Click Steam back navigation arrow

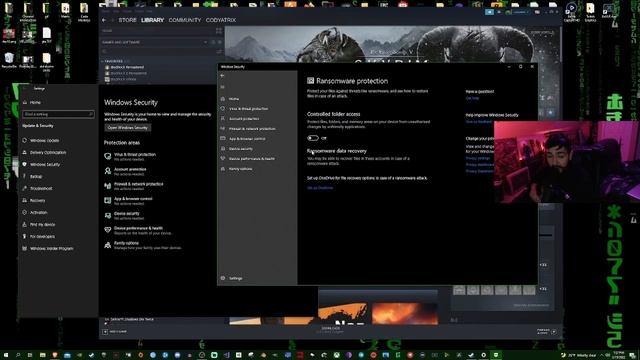coord(104,20)
